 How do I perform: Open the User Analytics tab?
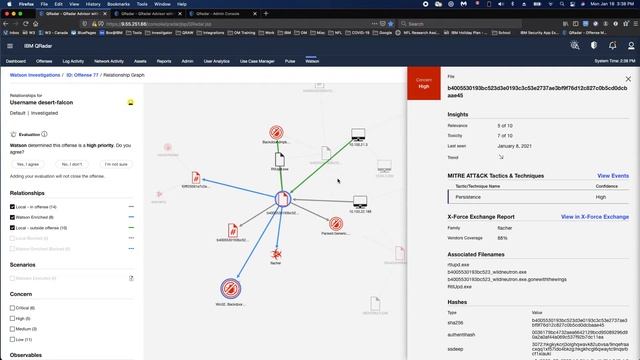point(217,61)
